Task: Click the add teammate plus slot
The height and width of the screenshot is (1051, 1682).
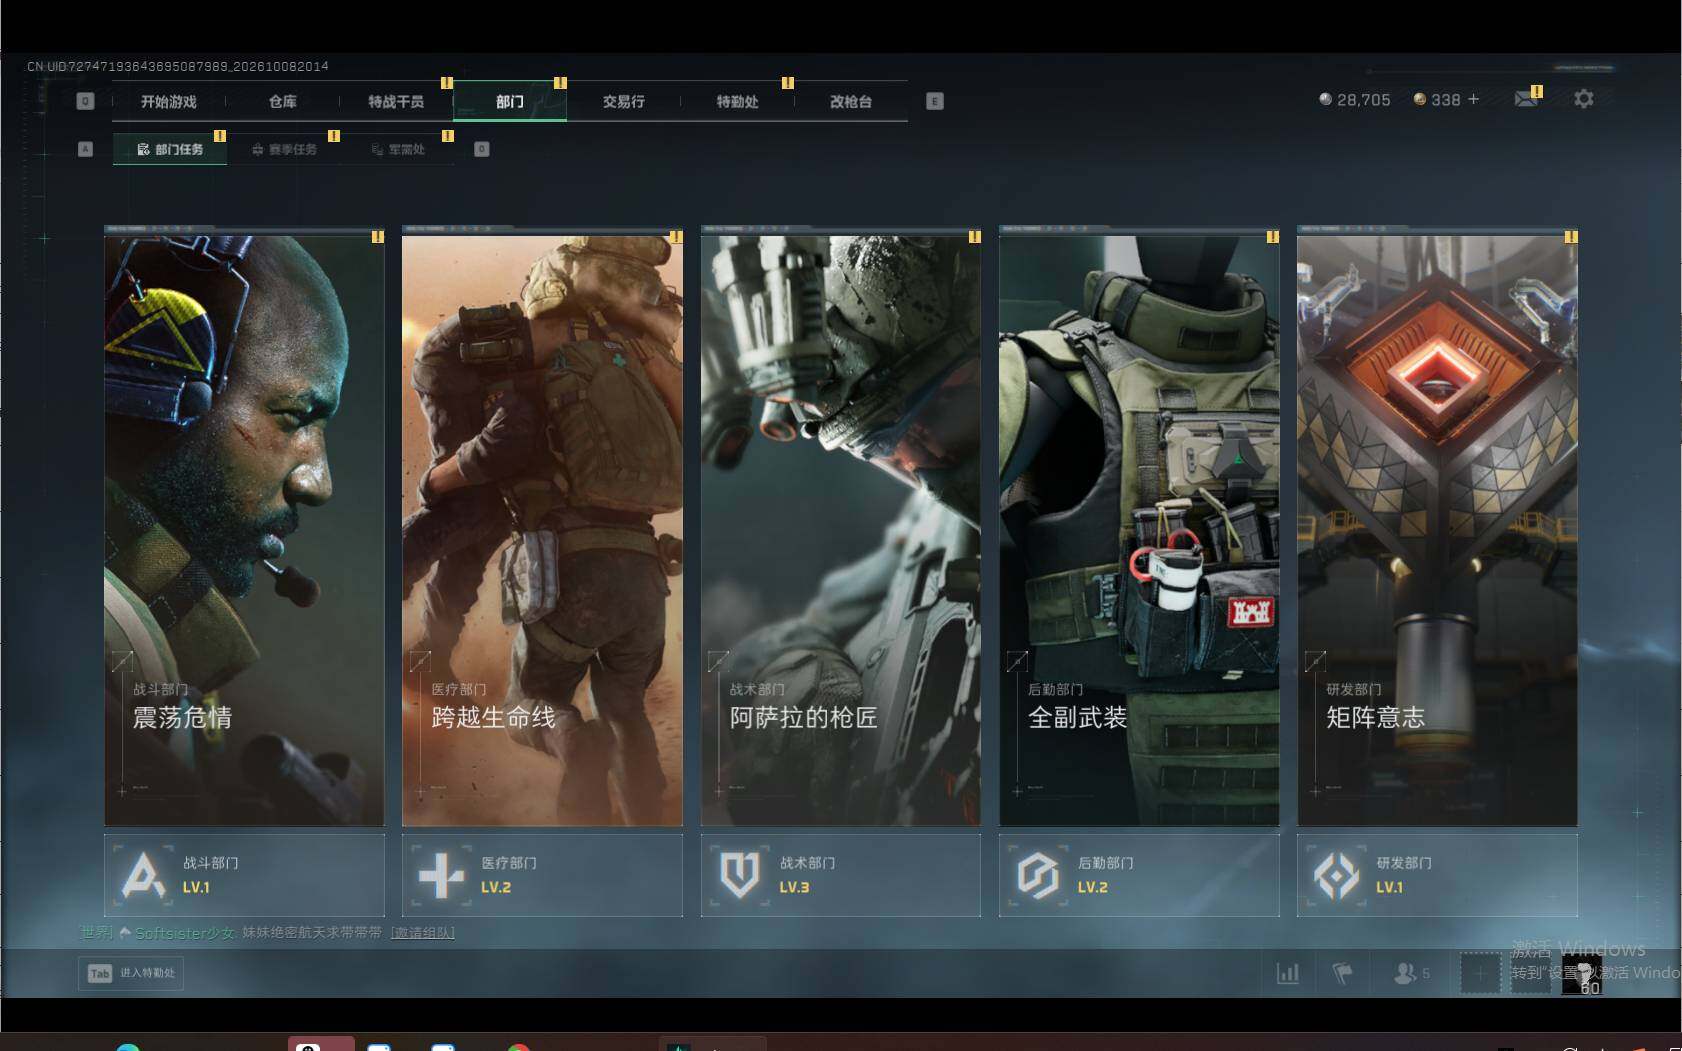Action: (x=1480, y=973)
